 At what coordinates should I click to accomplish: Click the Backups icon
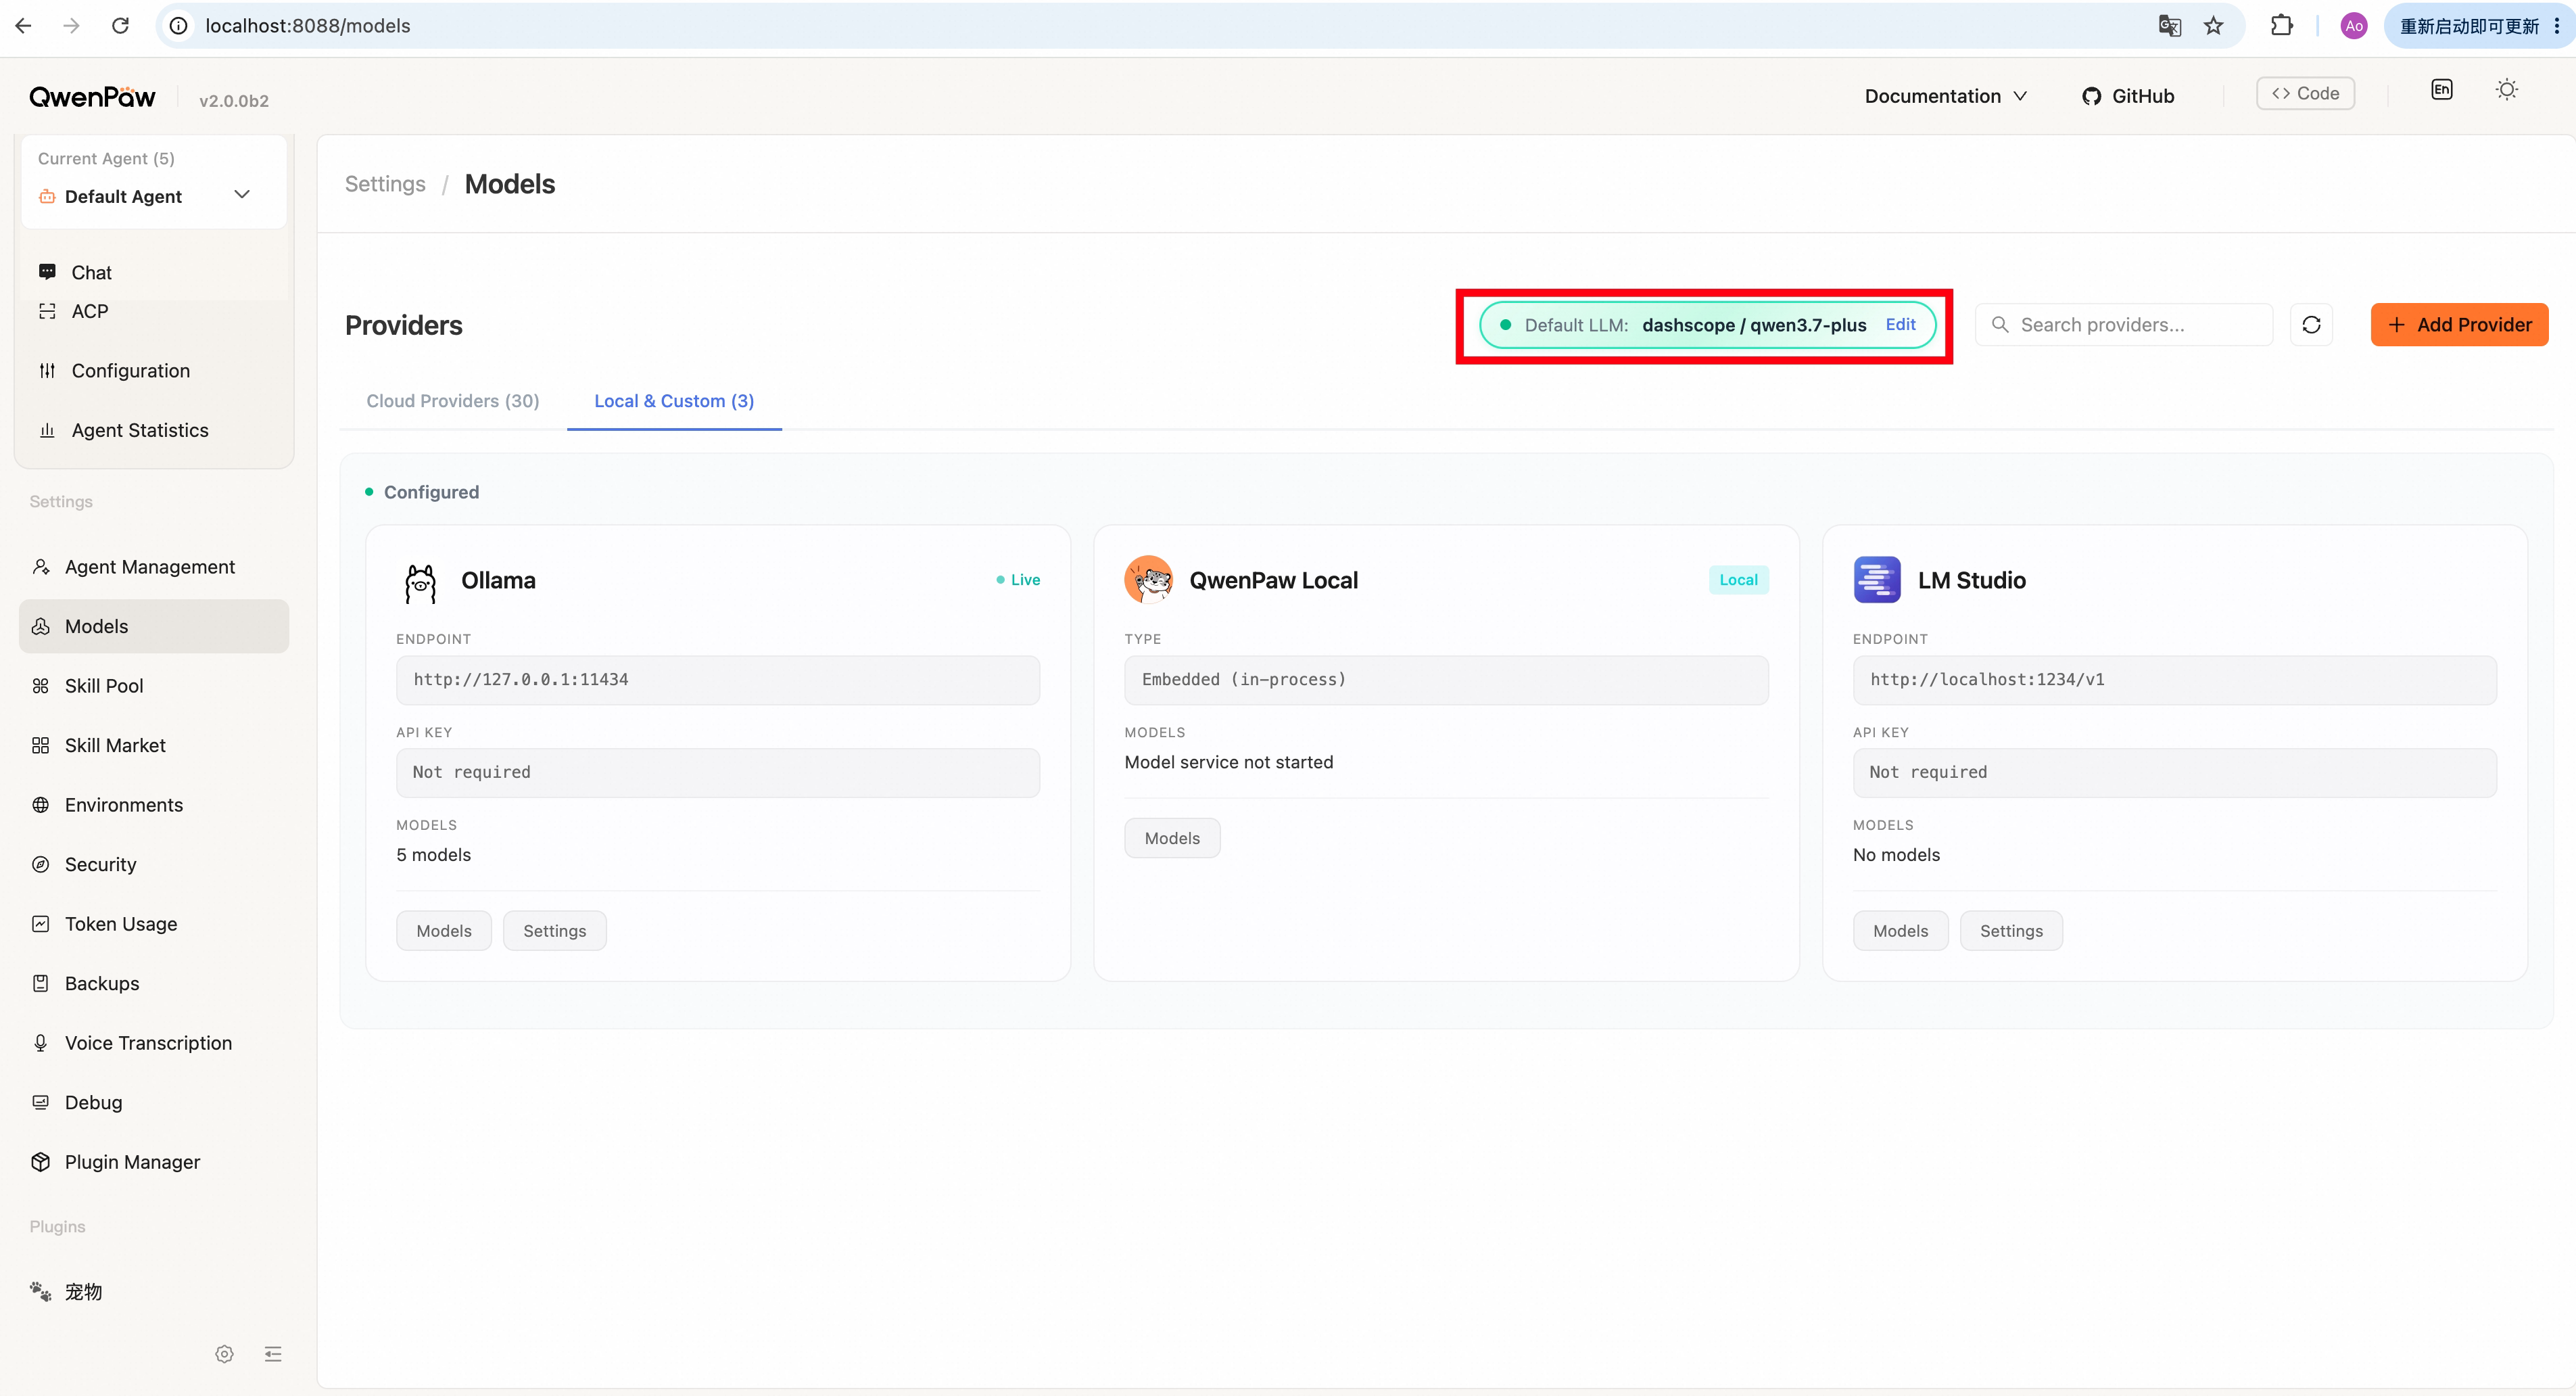[x=41, y=984]
